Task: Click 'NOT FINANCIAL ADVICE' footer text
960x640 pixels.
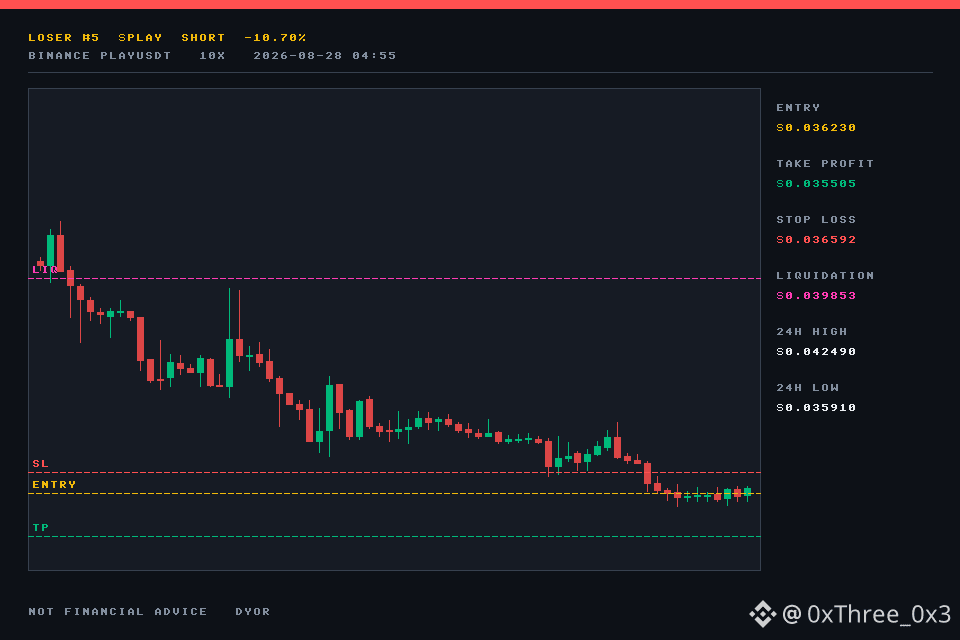Action: 118,612
